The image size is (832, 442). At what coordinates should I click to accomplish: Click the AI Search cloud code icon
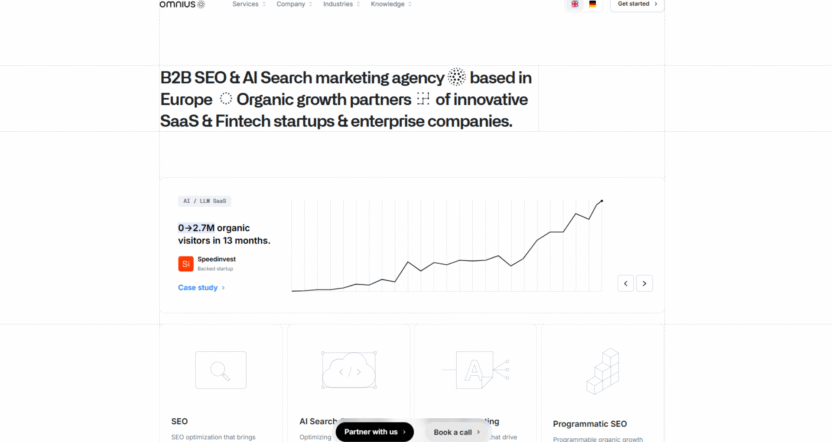click(348, 370)
